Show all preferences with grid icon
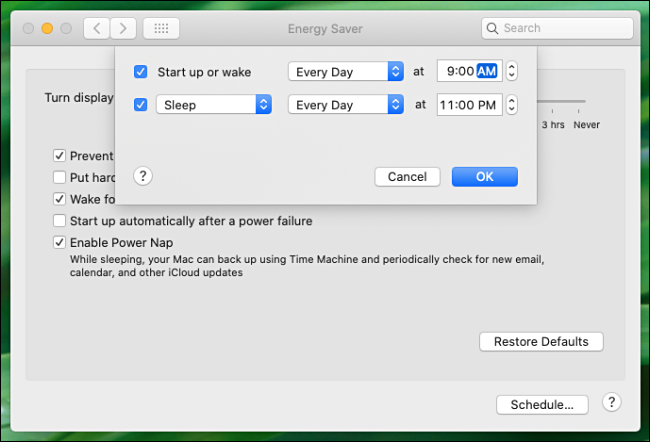Viewport: 650px width, 442px height. tap(161, 29)
